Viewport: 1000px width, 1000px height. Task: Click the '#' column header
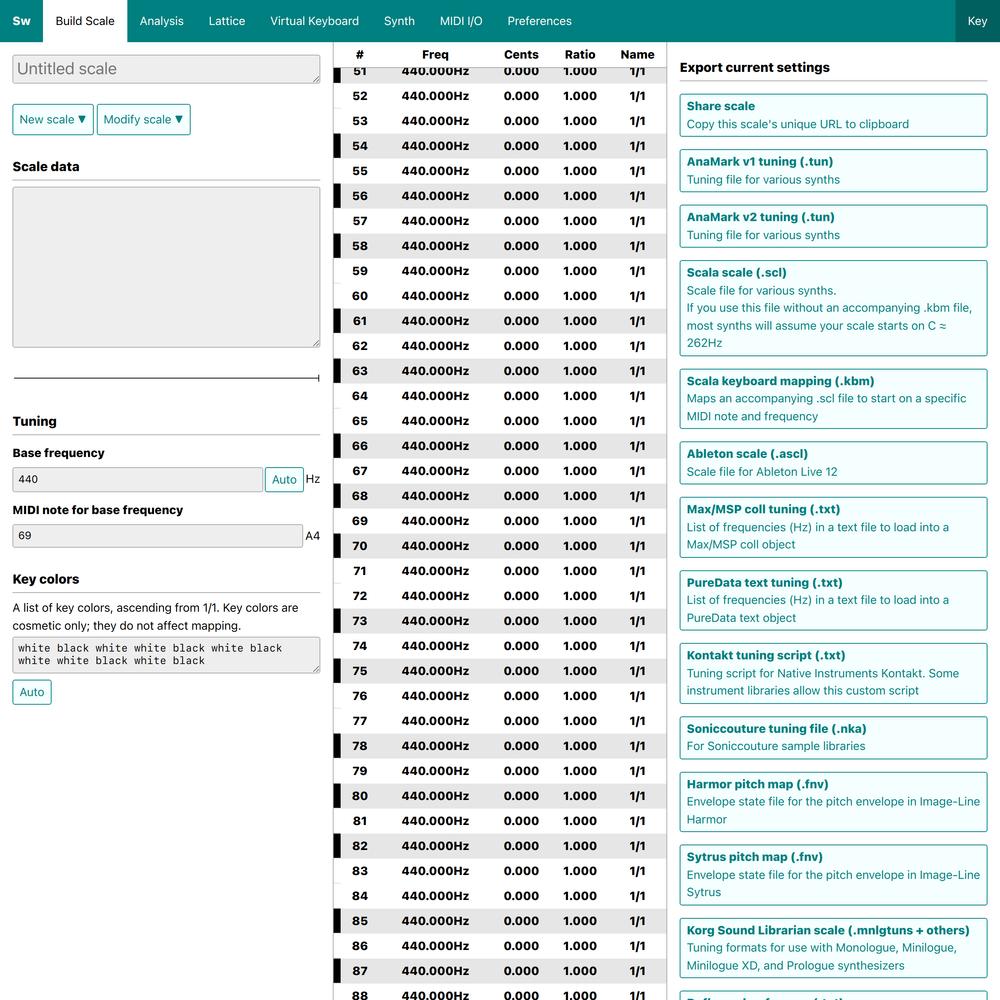point(360,55)
